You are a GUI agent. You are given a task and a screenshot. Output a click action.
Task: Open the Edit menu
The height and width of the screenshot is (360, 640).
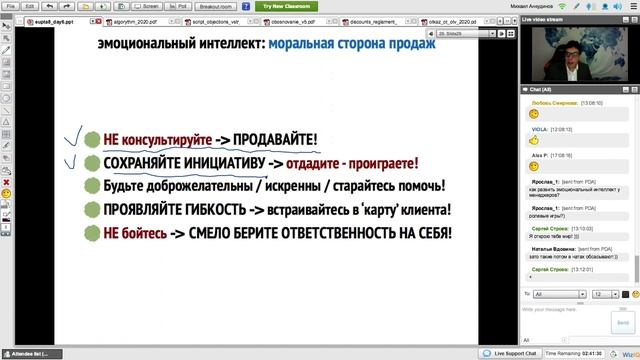pos(30,6)
